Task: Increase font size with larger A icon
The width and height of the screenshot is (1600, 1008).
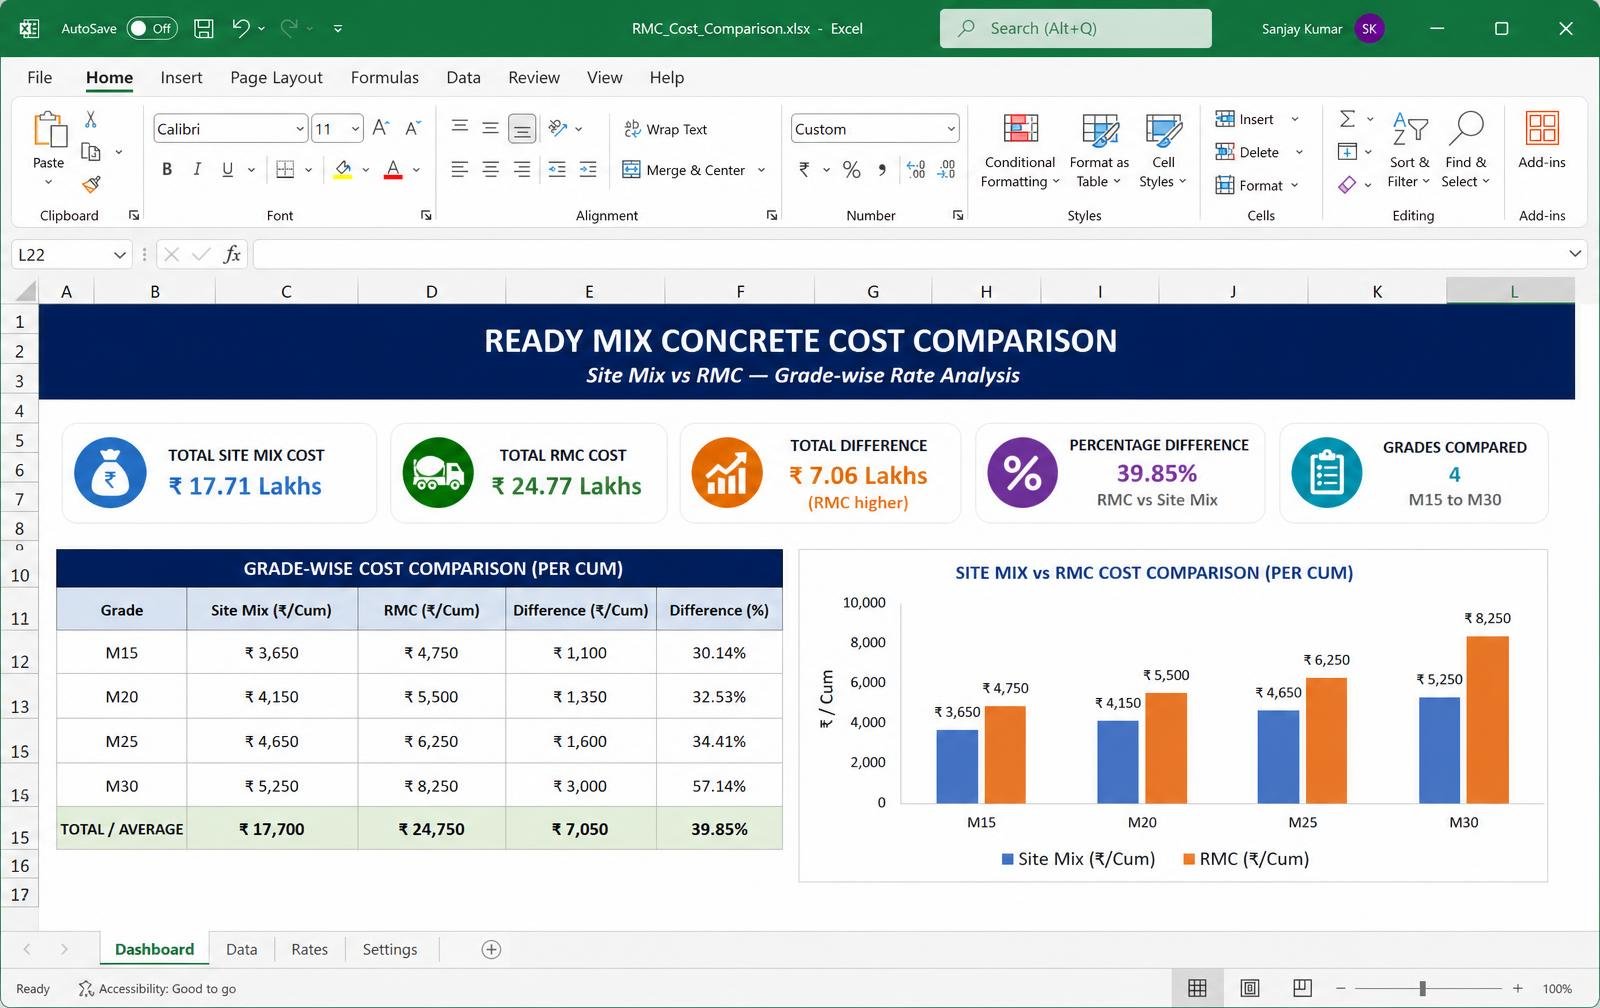Action: [x=381, y=128]
